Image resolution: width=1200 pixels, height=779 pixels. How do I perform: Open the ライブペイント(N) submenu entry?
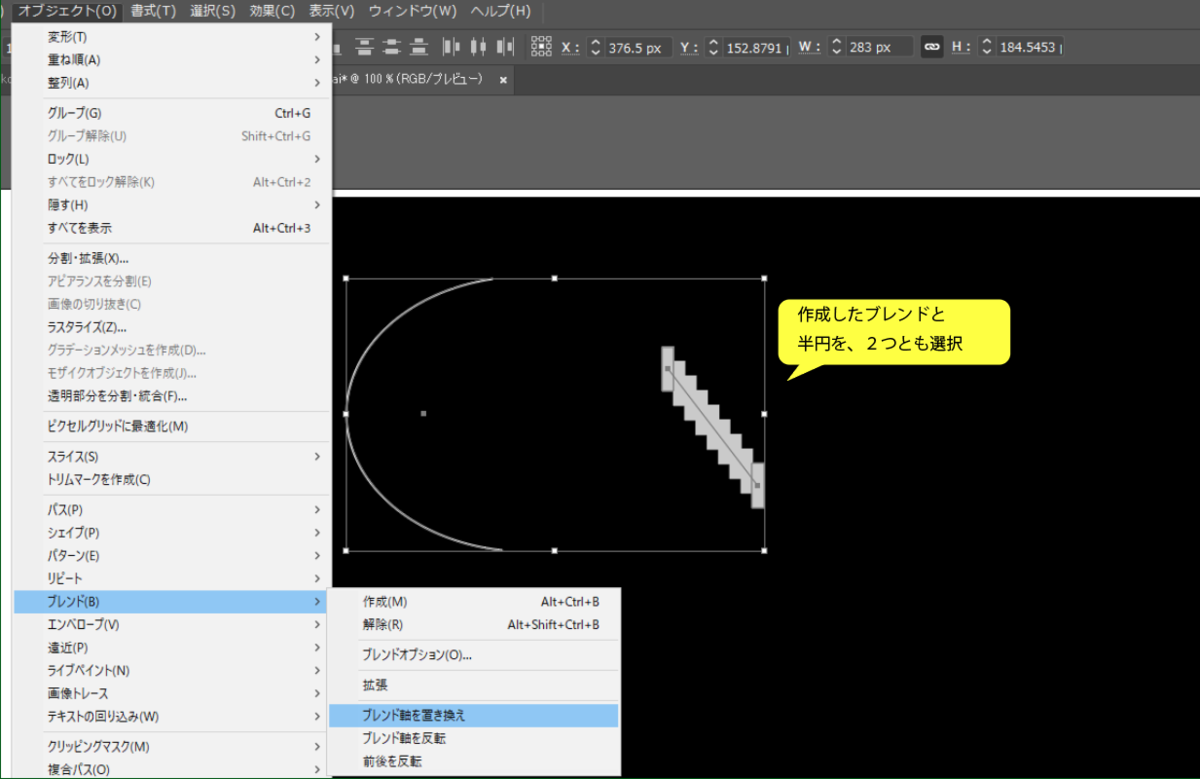[171, 671]
